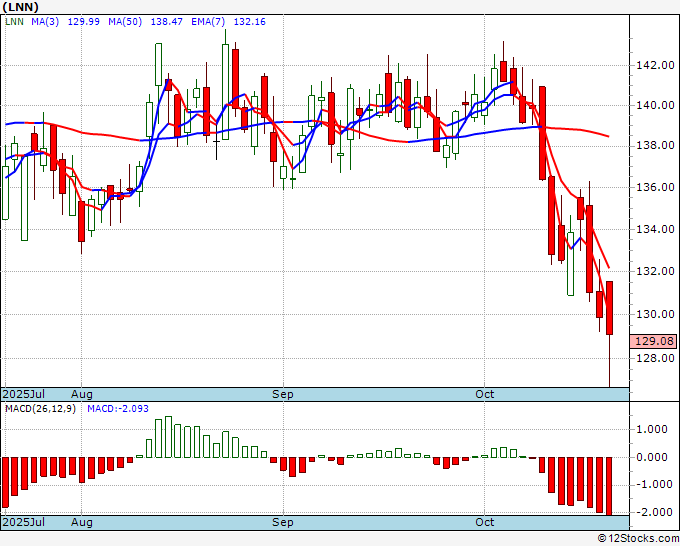Click the Aug label on MACD axis

82,522
